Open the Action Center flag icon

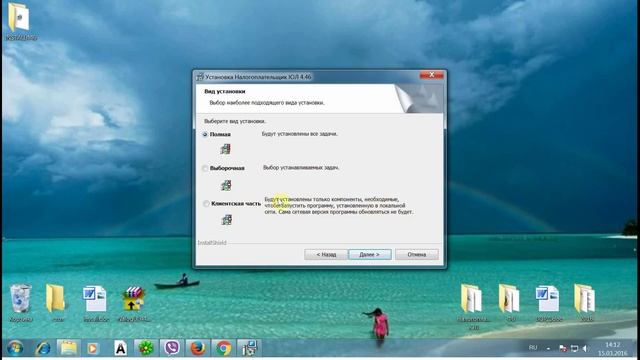coord(563,348)
